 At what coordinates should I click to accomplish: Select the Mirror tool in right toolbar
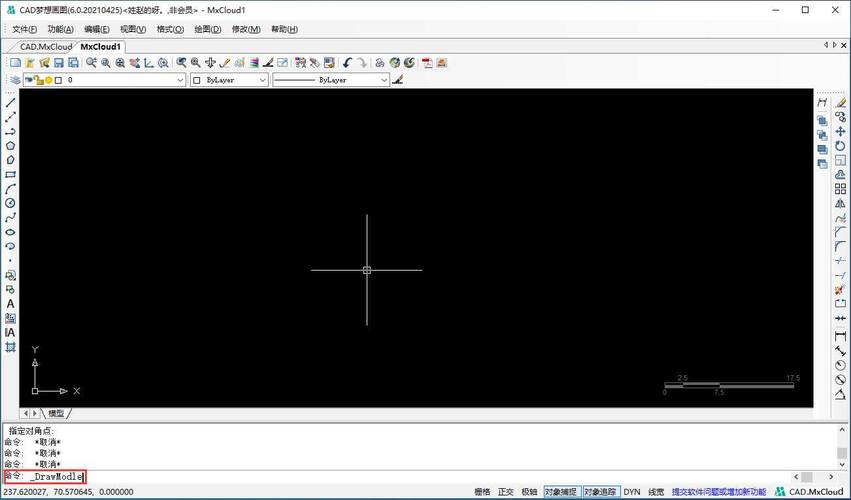pyautogui.click(x=840, y=203)
